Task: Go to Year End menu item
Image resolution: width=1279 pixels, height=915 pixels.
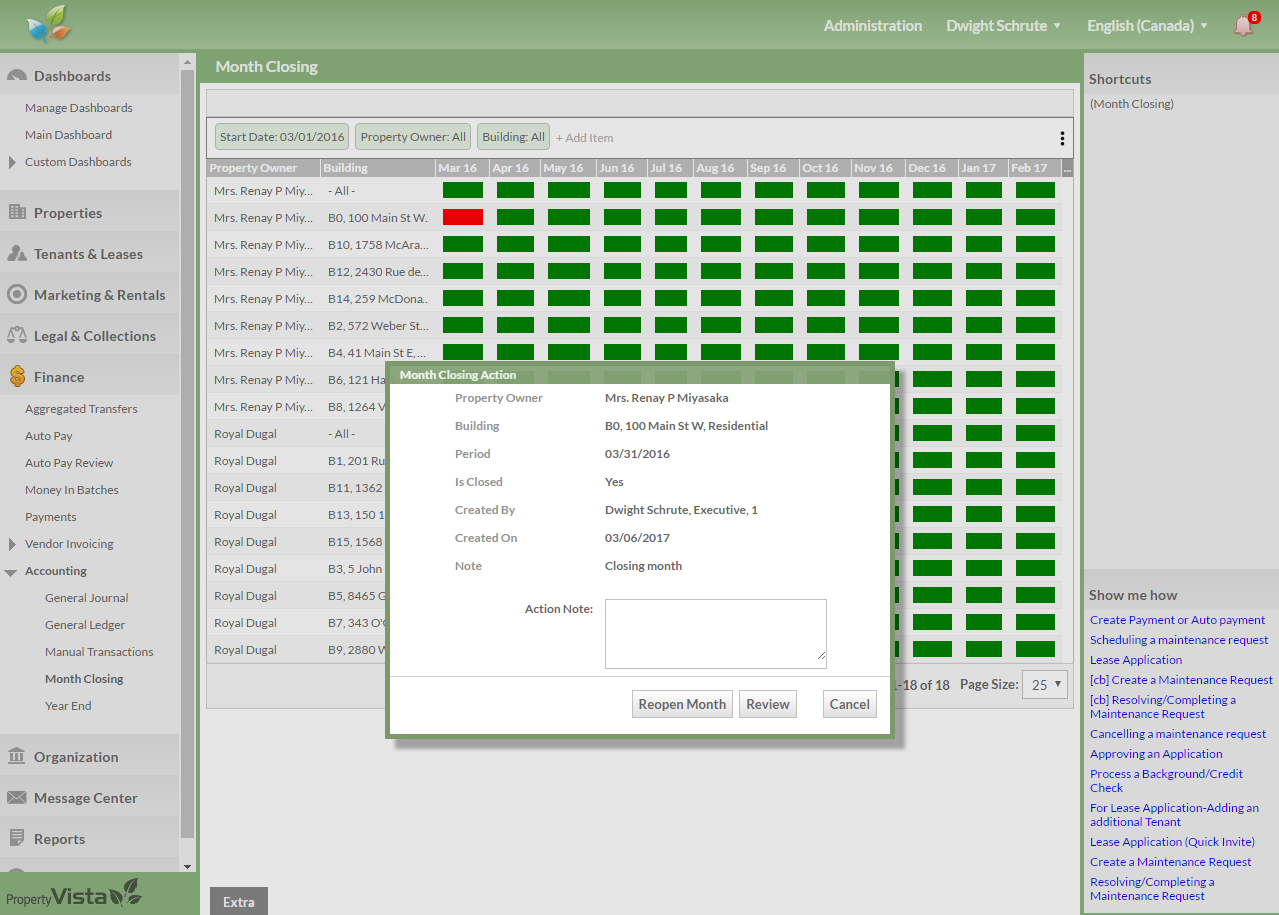Action: pos(68,706)
